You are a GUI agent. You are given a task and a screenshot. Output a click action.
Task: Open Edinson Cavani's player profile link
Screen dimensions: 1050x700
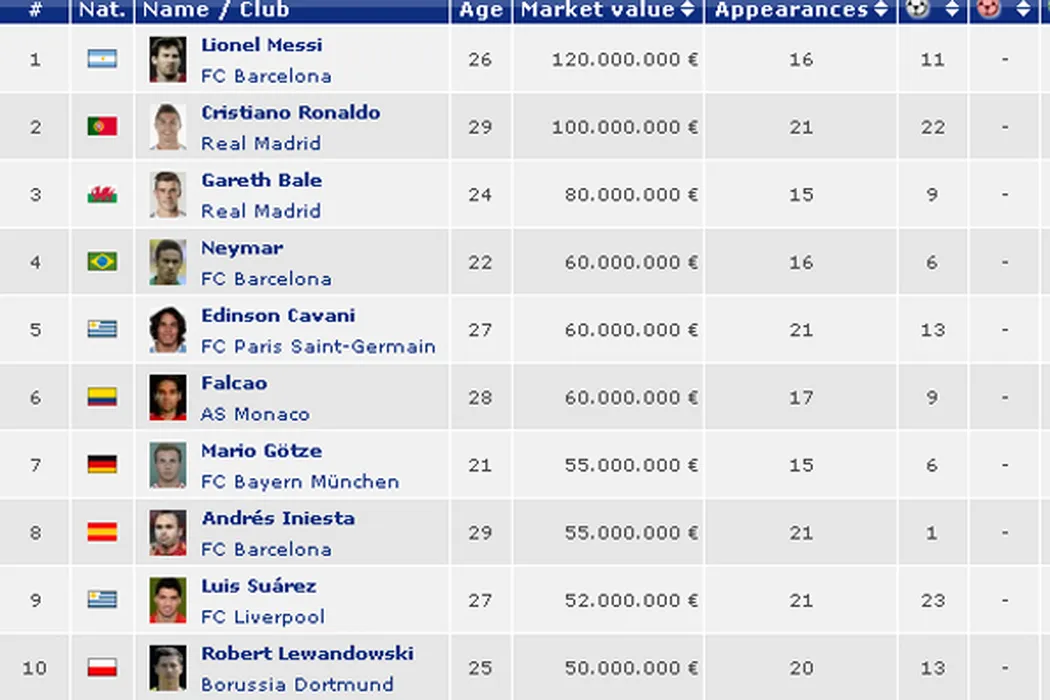click(278, 315)
